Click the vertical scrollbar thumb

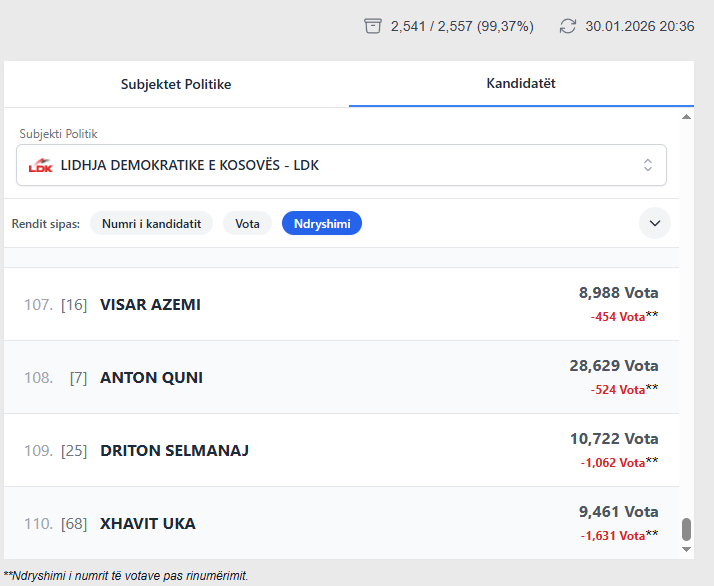pos(686,529)
